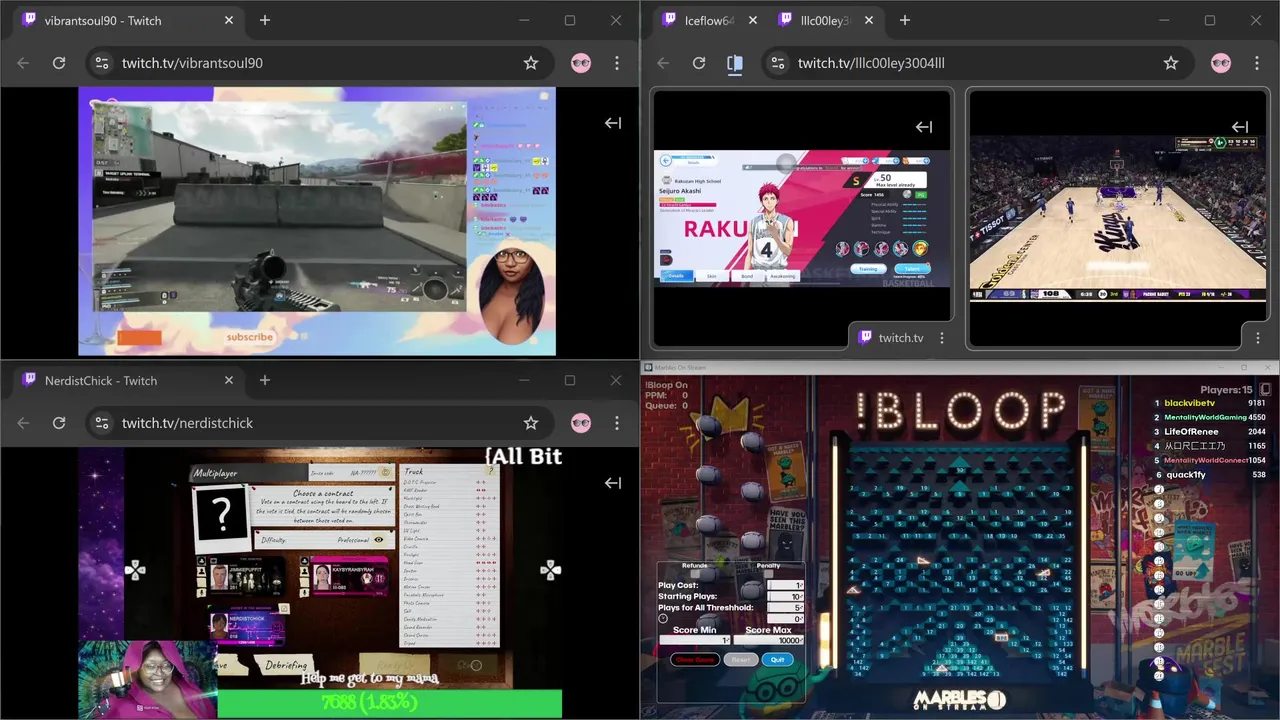Close the vibrantsoul90 - Twitch tab
Viewport: 1280px width, 720px height.
[x=229, y=20]
